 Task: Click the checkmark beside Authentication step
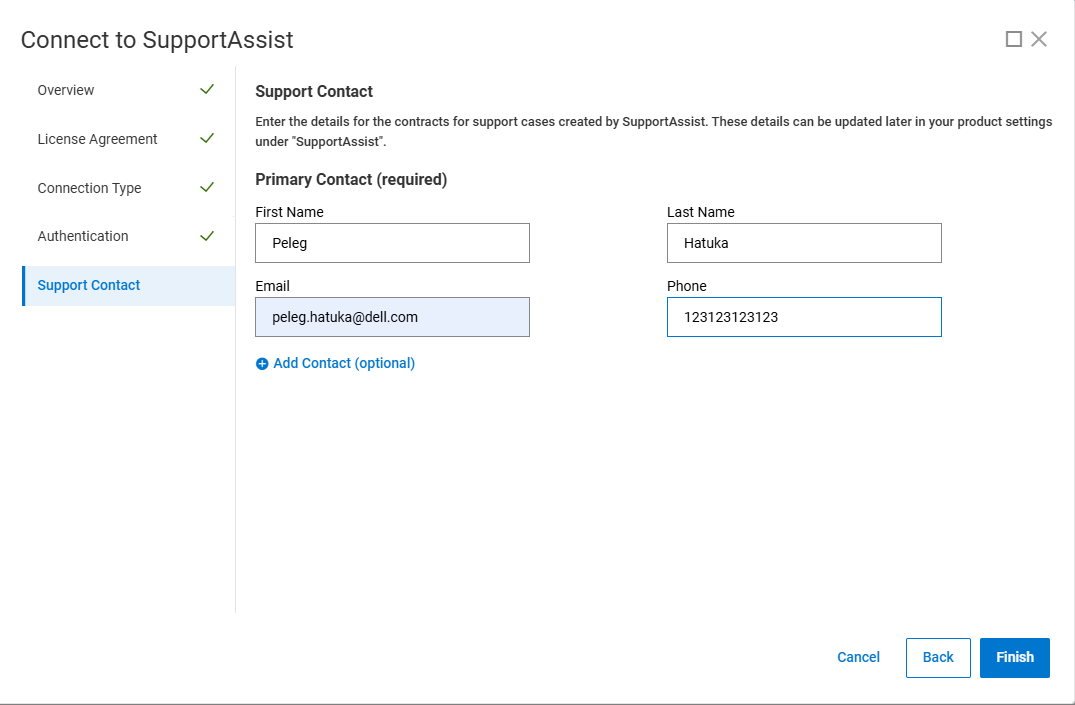click(207, 236)
